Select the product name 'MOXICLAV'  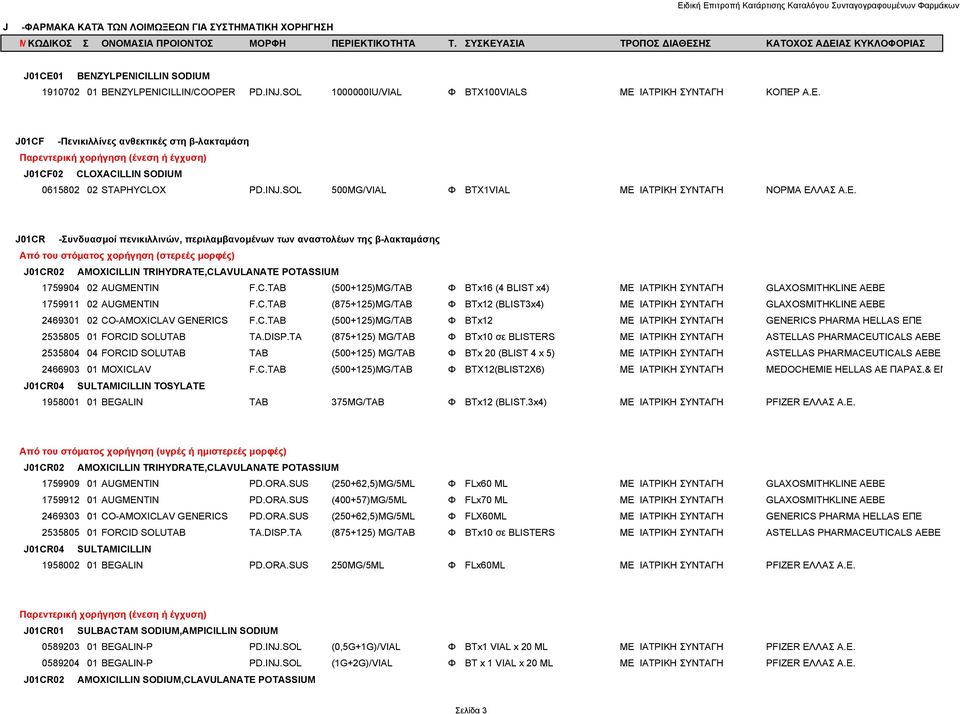(126, 369)
